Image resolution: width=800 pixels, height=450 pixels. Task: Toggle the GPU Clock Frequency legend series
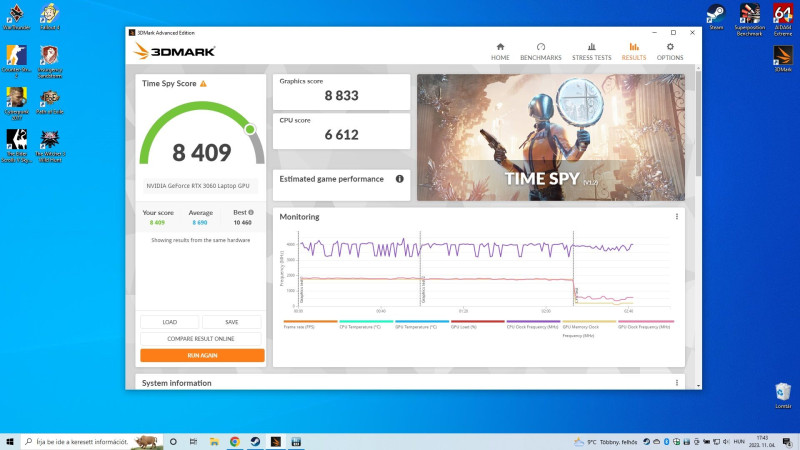click(645, 324)
